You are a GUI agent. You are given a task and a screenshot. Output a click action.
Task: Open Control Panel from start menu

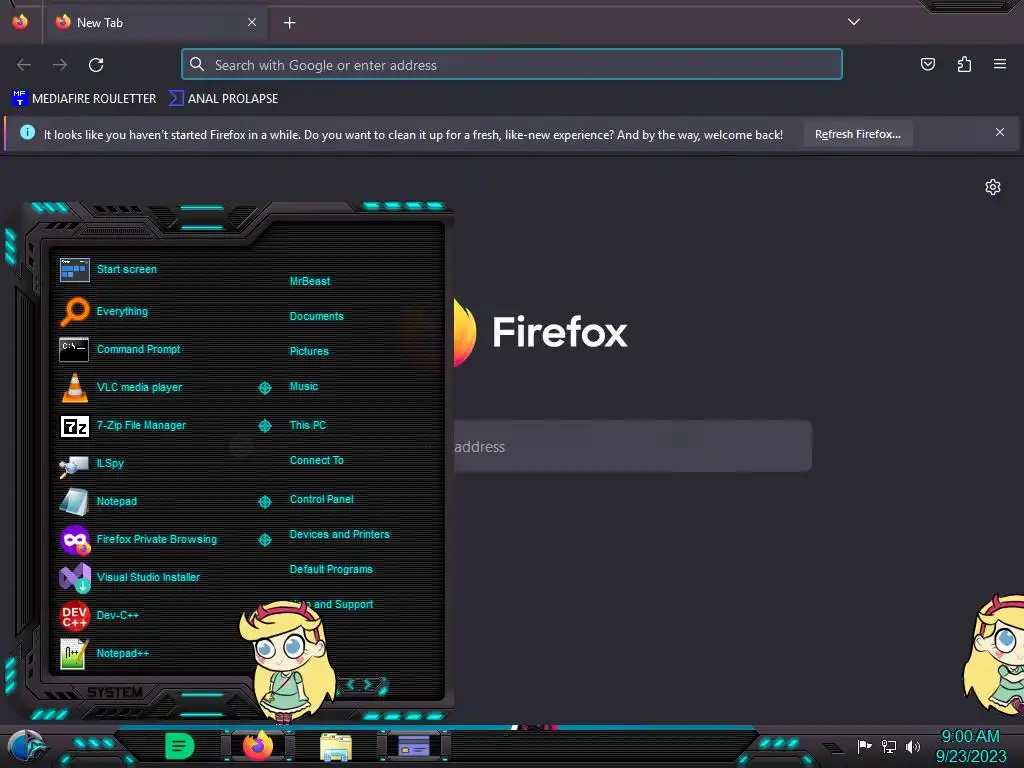pos(322,500)
